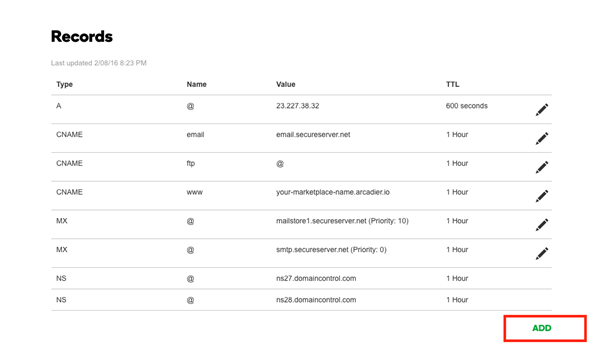Select the www name cell
This screenshot has width=602, height=363.
(195, 192)
